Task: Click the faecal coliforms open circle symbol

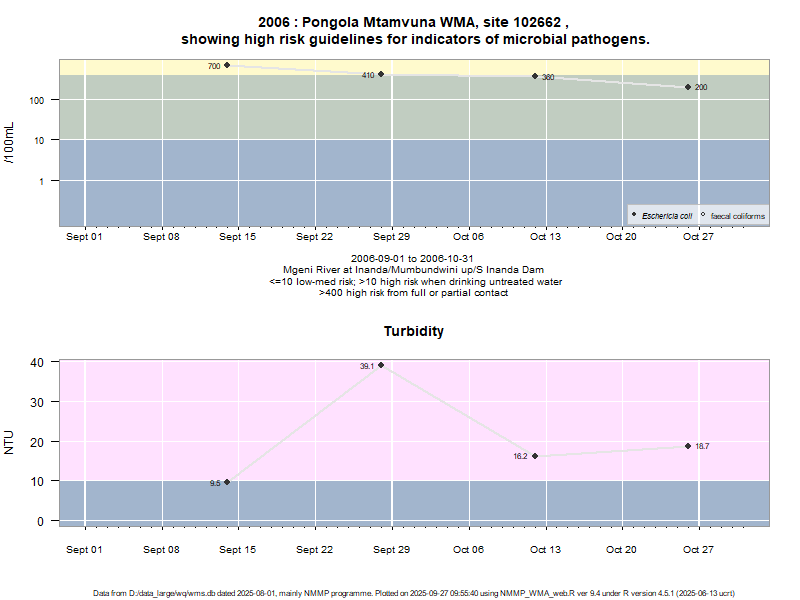Action: [x=704, y=216]
